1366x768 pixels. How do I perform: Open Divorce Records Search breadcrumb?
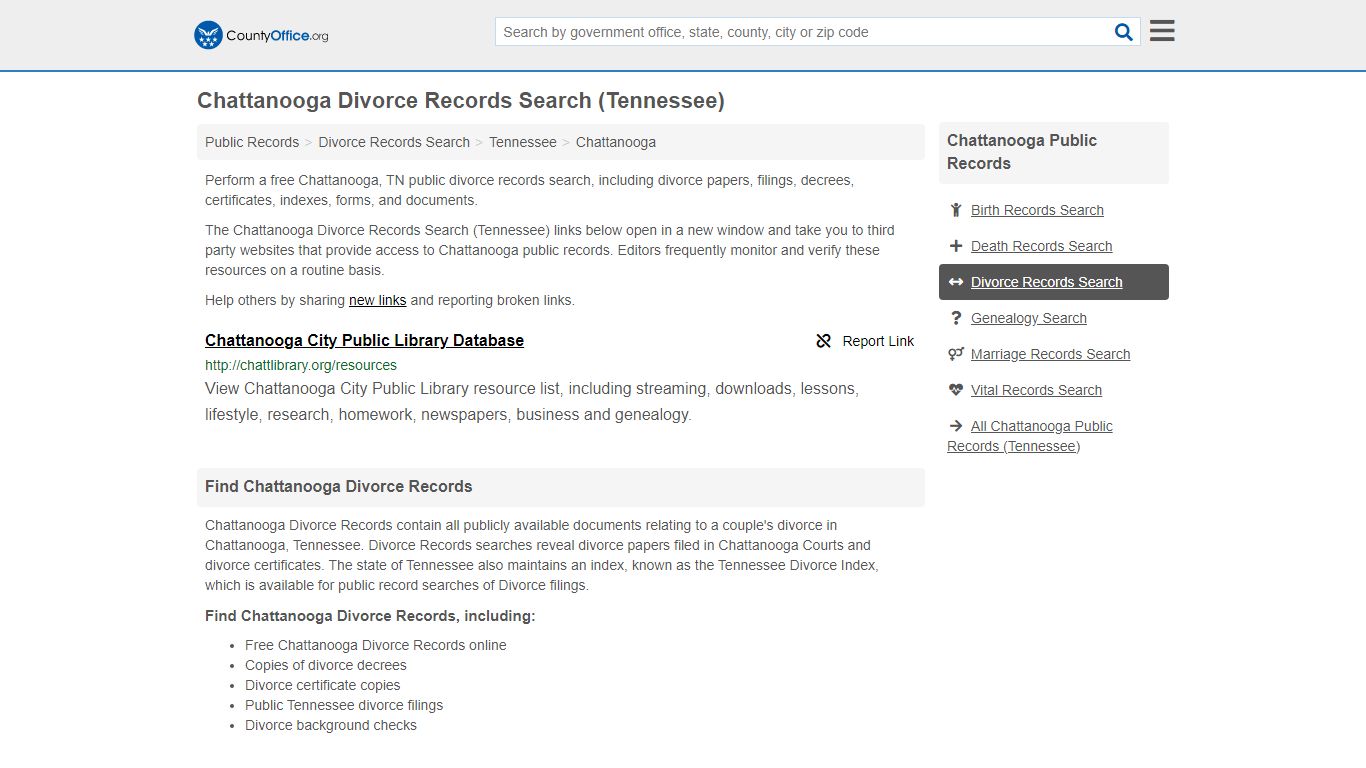(x=394, y=142)
